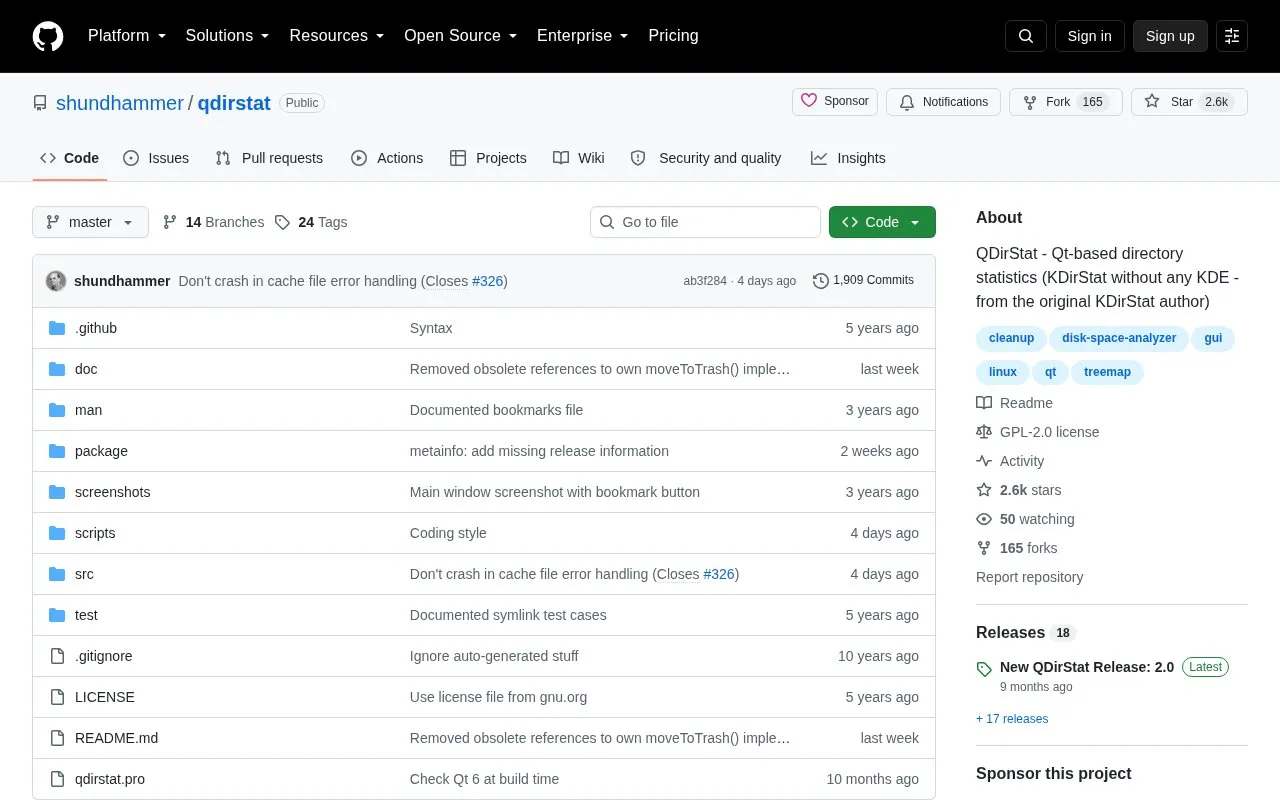Open the .gitignore file
The height and width of the screenshot is (800, 1280).
point(103,656)
